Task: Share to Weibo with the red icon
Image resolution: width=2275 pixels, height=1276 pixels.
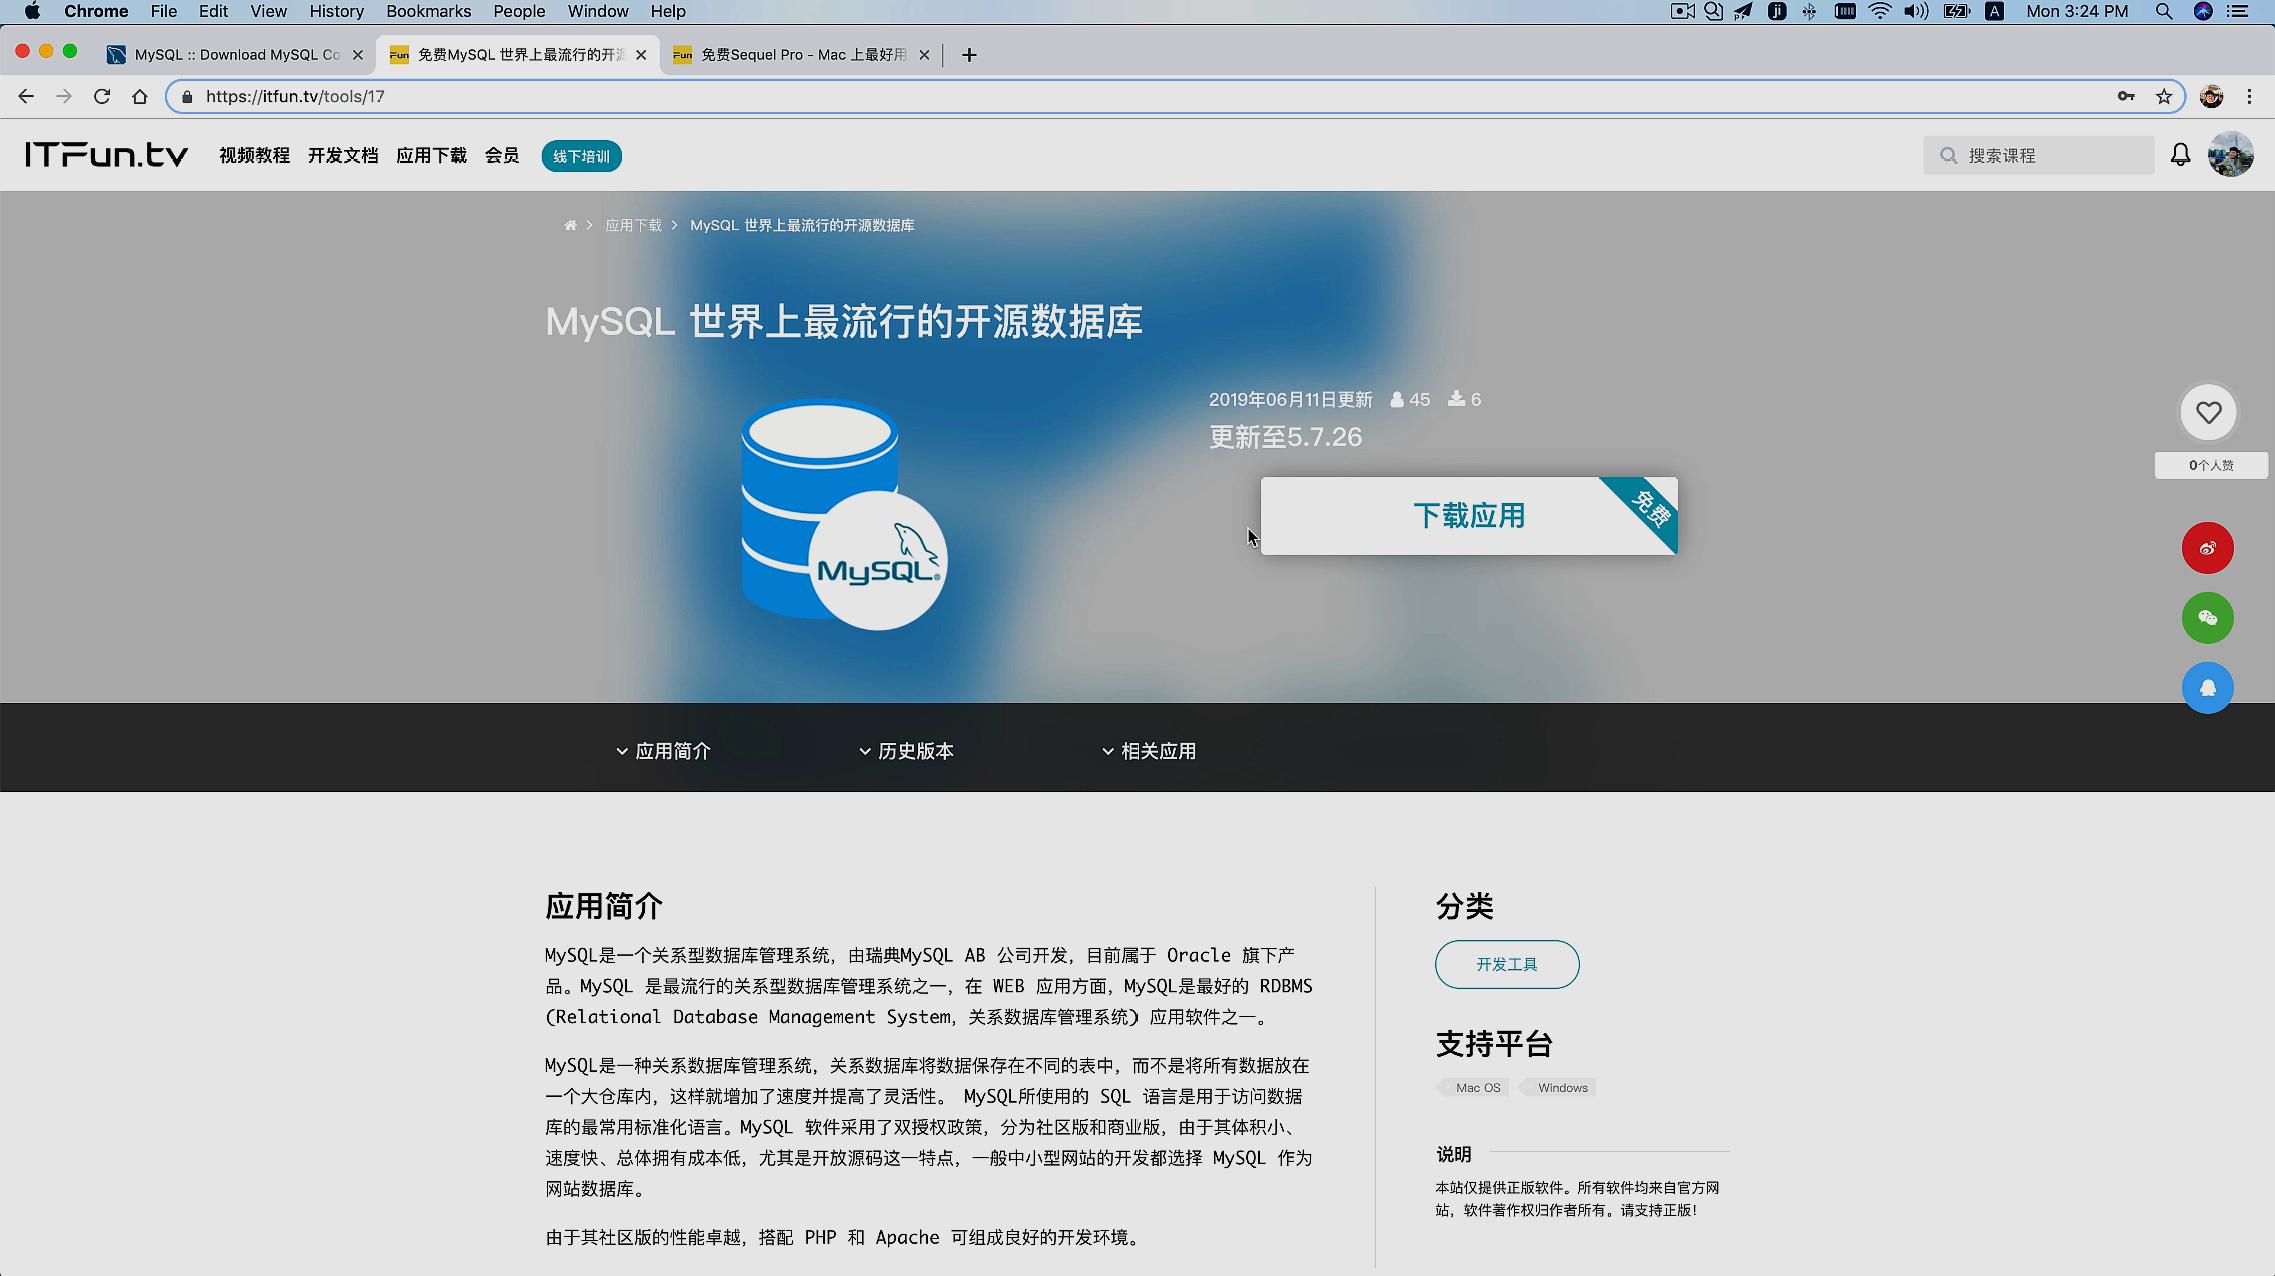Action: click(x=2208, y=548)
